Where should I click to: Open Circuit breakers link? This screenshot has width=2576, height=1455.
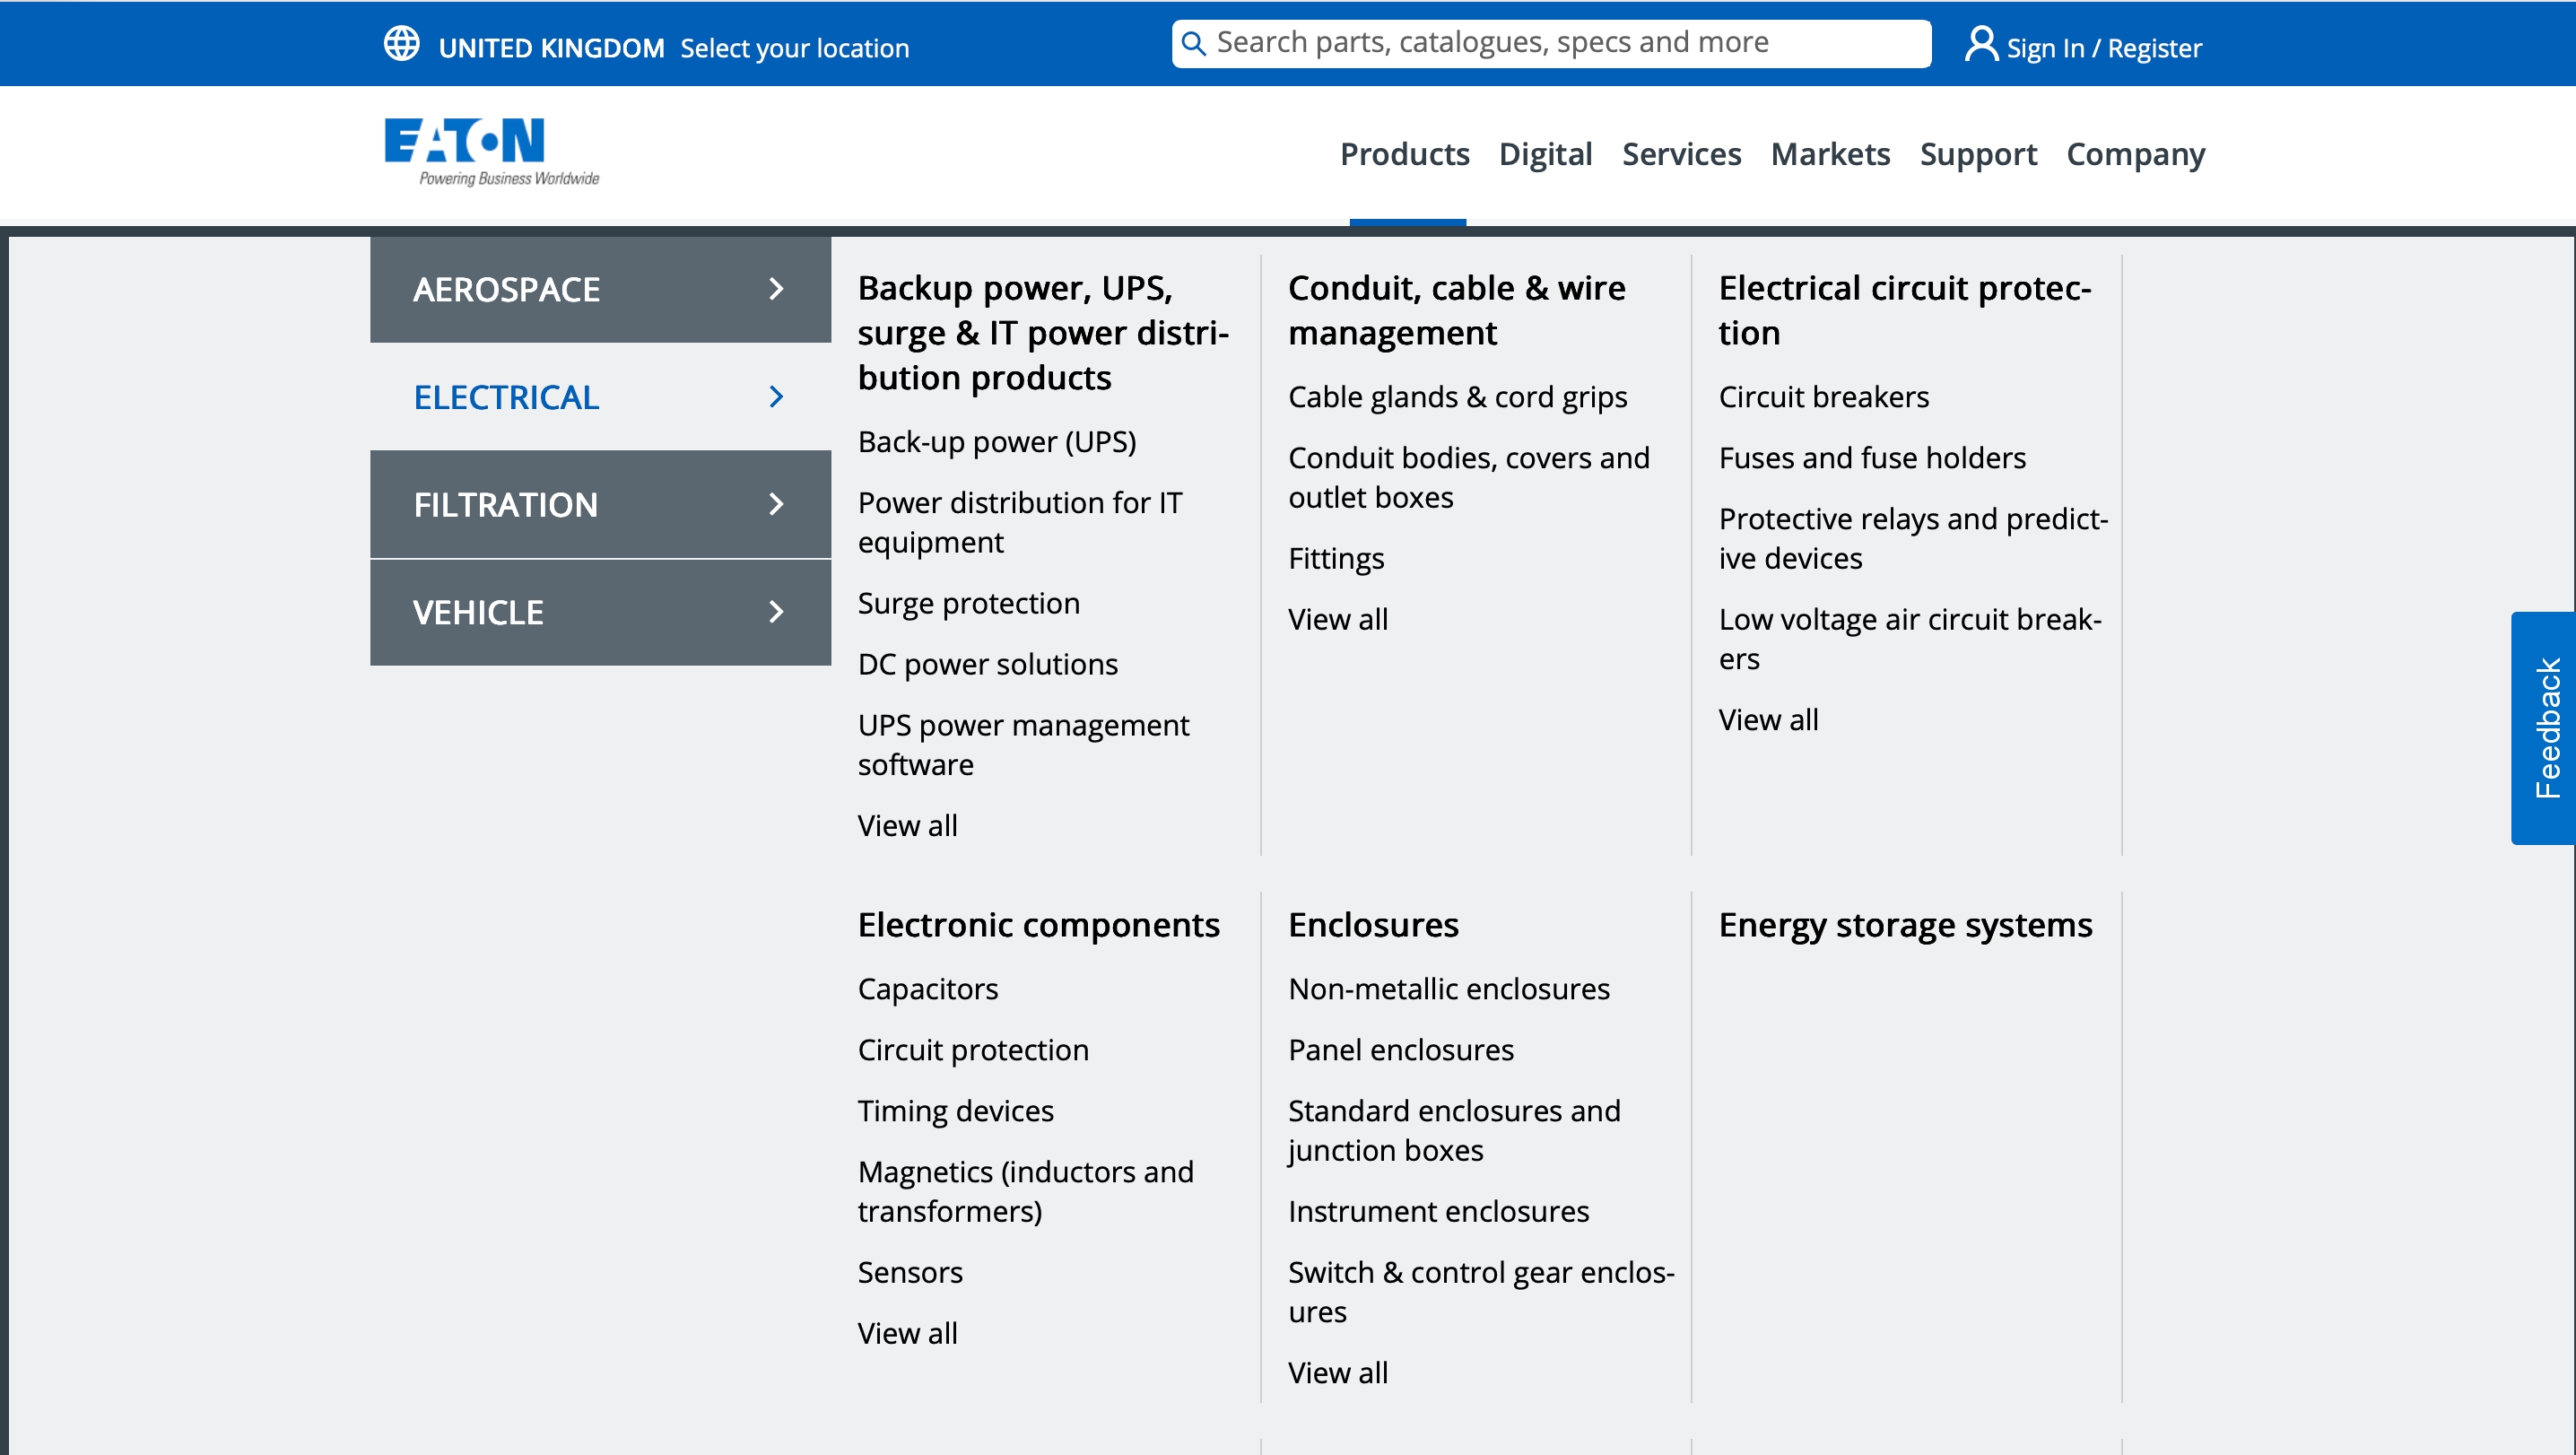pos(1823,397)
